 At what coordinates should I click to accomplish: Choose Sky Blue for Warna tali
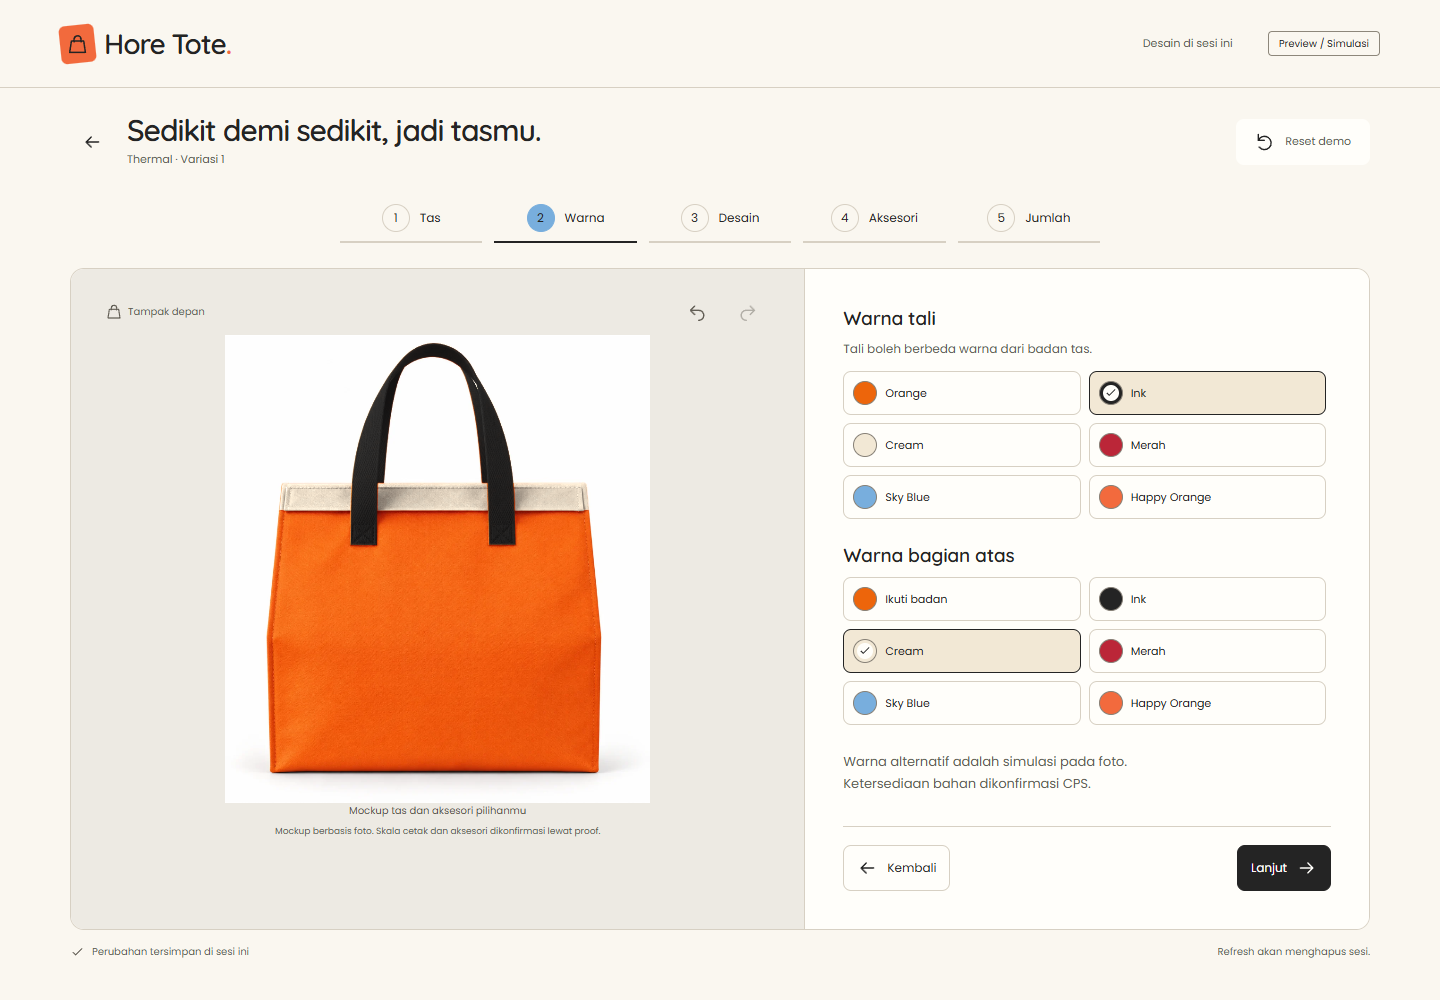point(962,497)
